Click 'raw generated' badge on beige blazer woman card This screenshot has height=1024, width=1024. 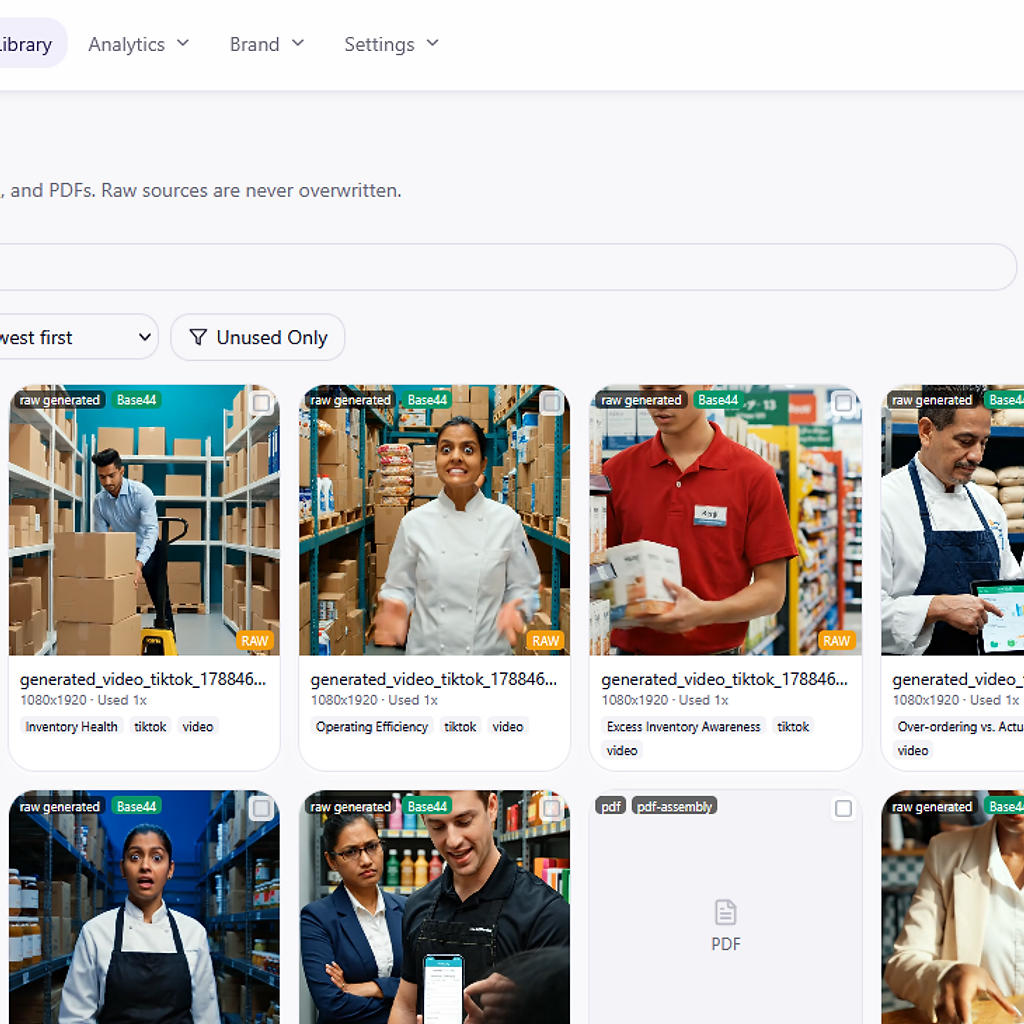click(933, 806)
